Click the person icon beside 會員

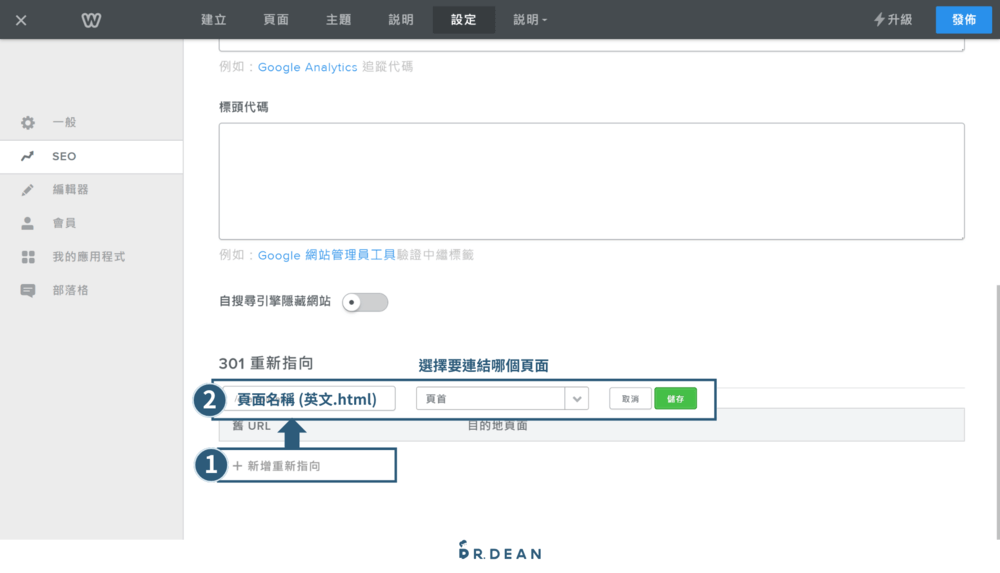(27, 223)
